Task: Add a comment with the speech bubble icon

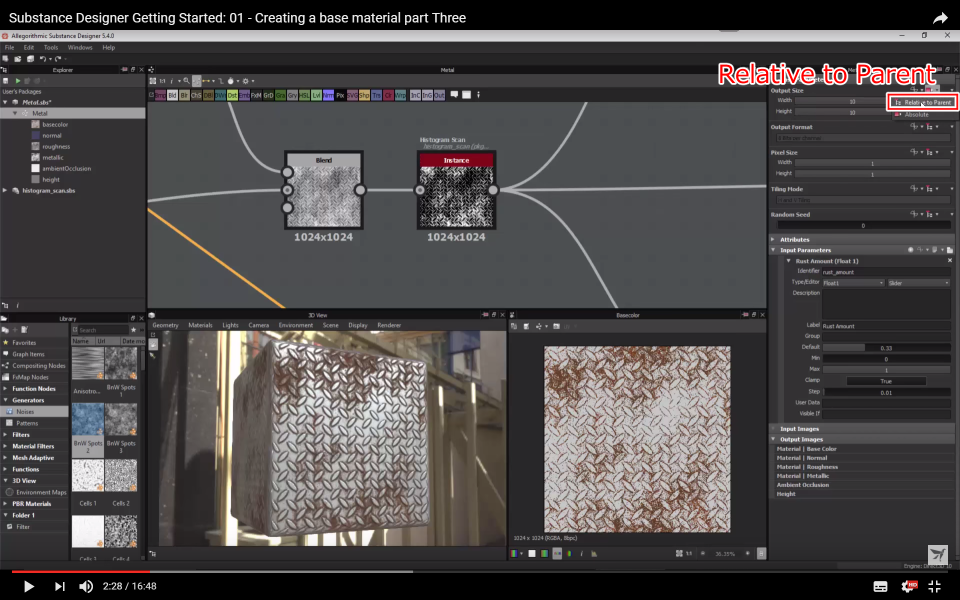Action: click(x=454, y=95)
